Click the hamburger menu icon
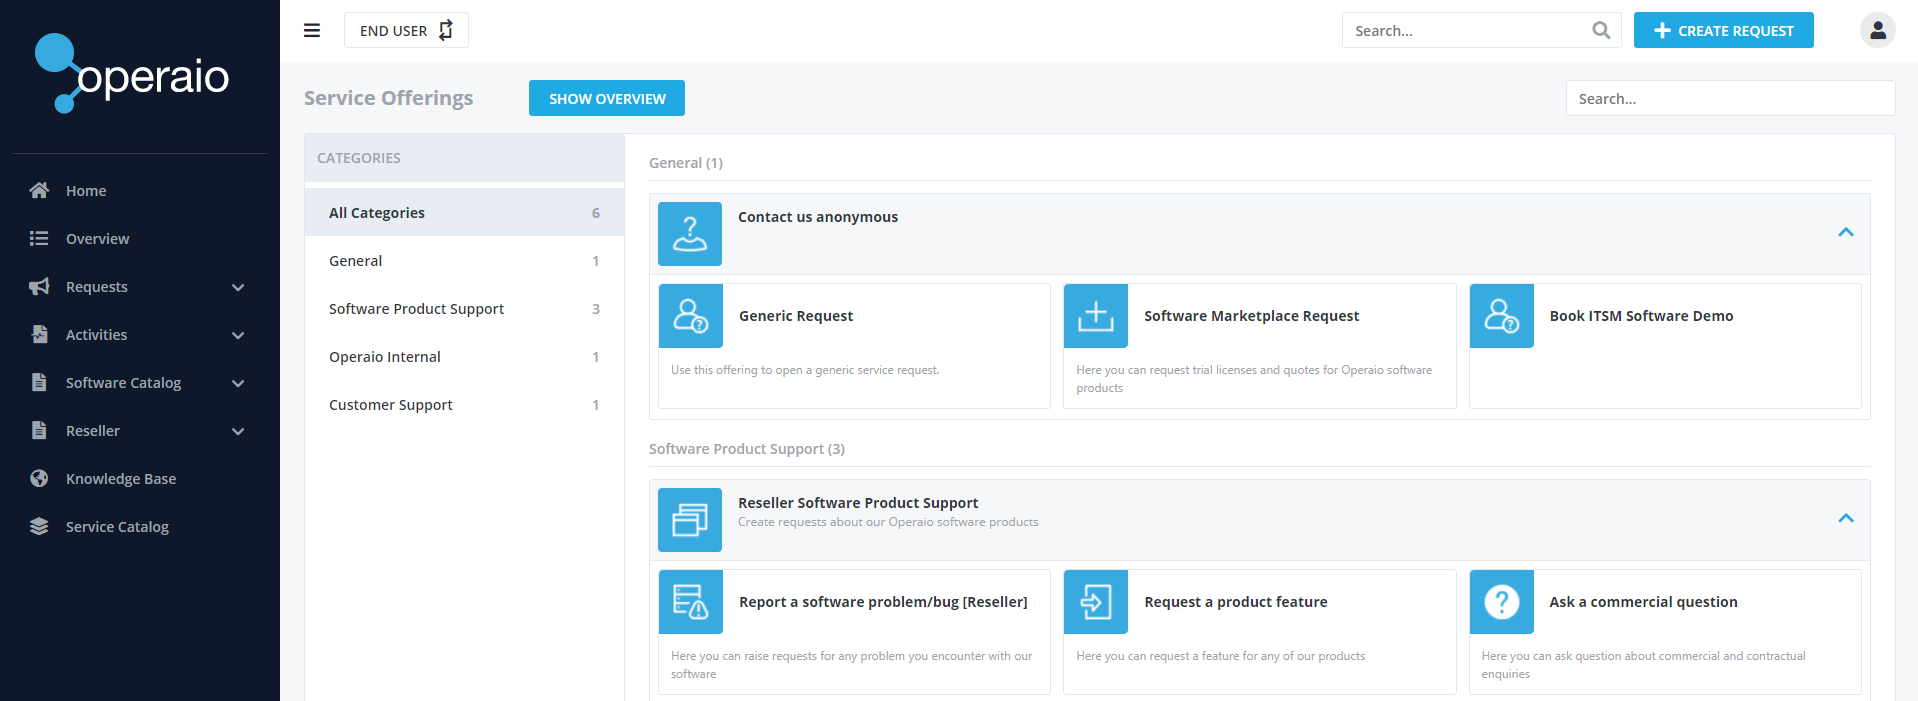 pyautogui.click(x=312, y=30)
